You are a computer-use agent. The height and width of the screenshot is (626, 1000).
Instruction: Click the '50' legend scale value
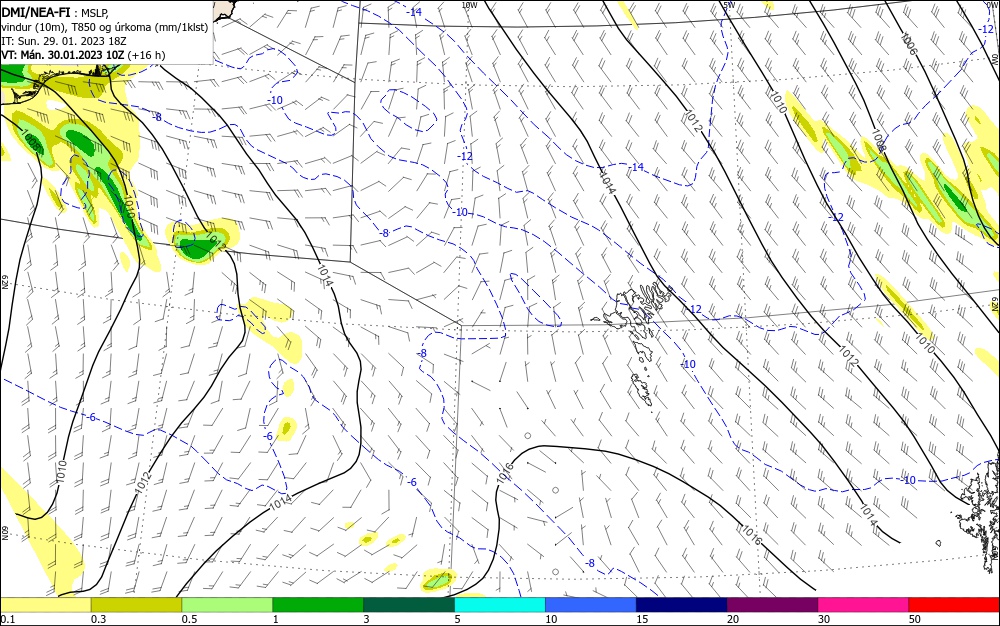click(x=915, y=619)
